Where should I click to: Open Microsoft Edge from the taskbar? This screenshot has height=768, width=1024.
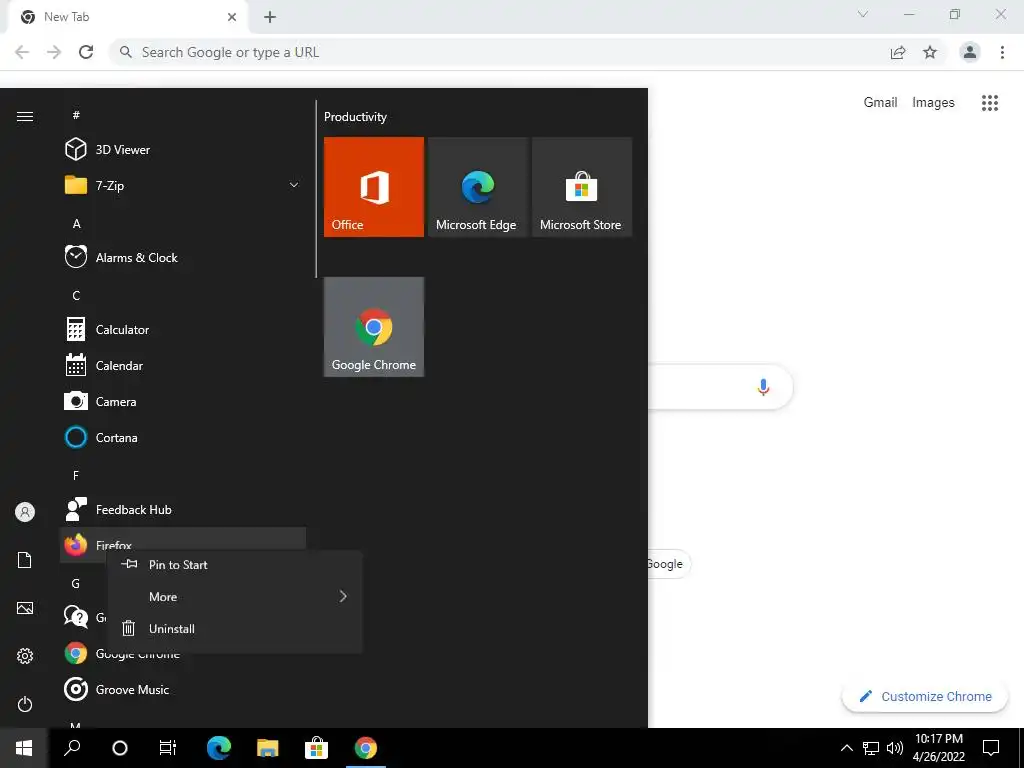(219, 748)
